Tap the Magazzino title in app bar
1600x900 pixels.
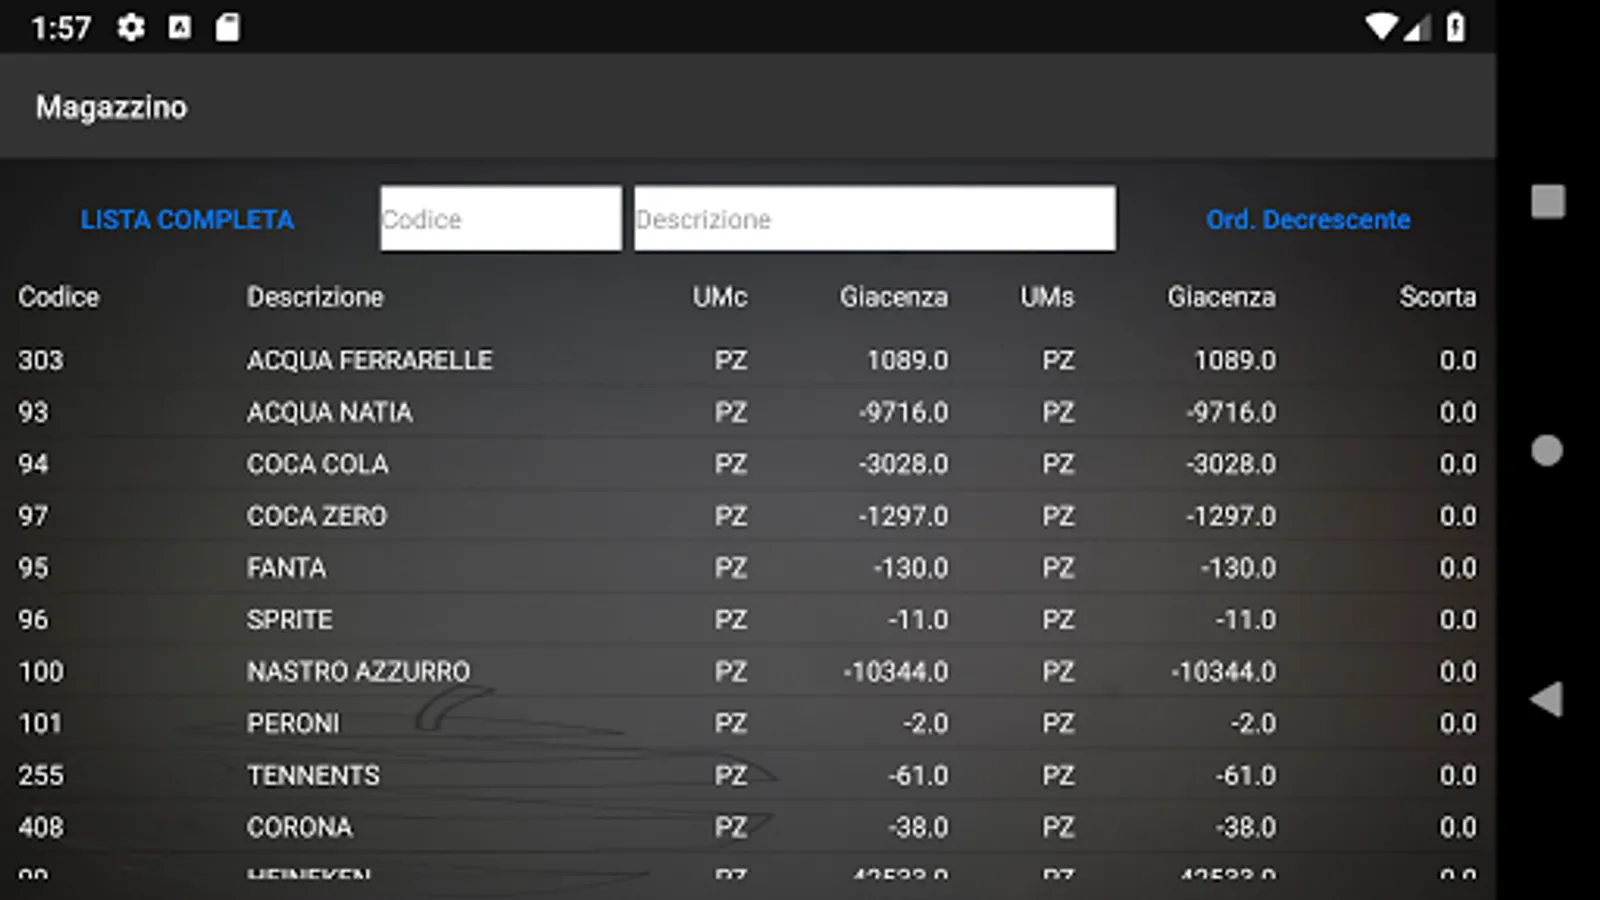click(111, 107)
